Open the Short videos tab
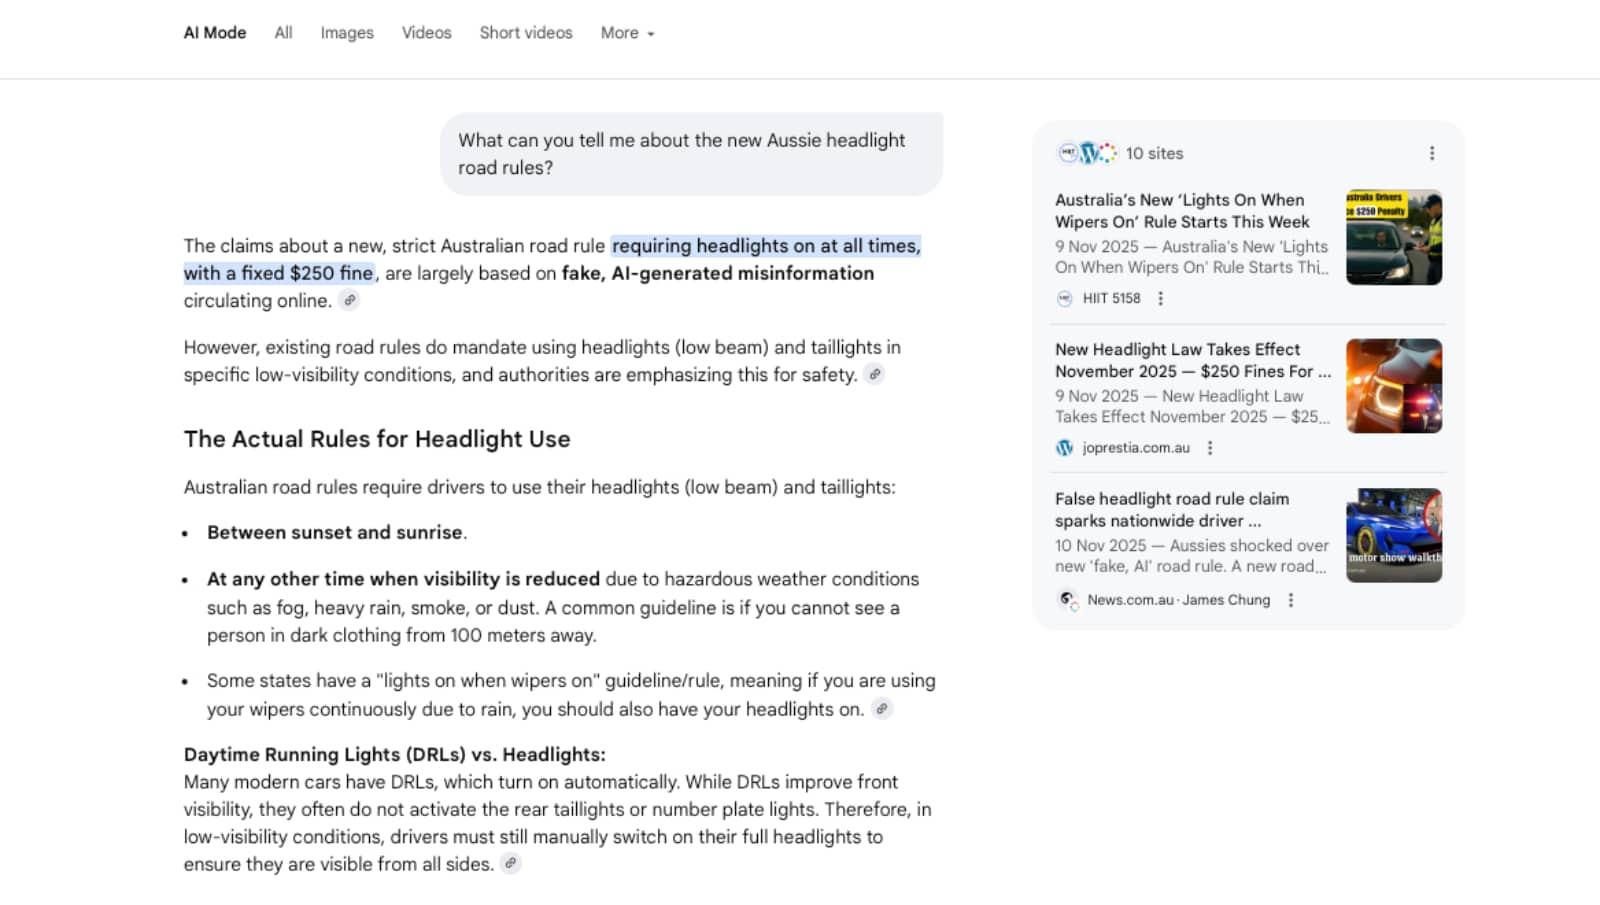The height and width of the screenshot is (905, 1600). coord(526,33)
